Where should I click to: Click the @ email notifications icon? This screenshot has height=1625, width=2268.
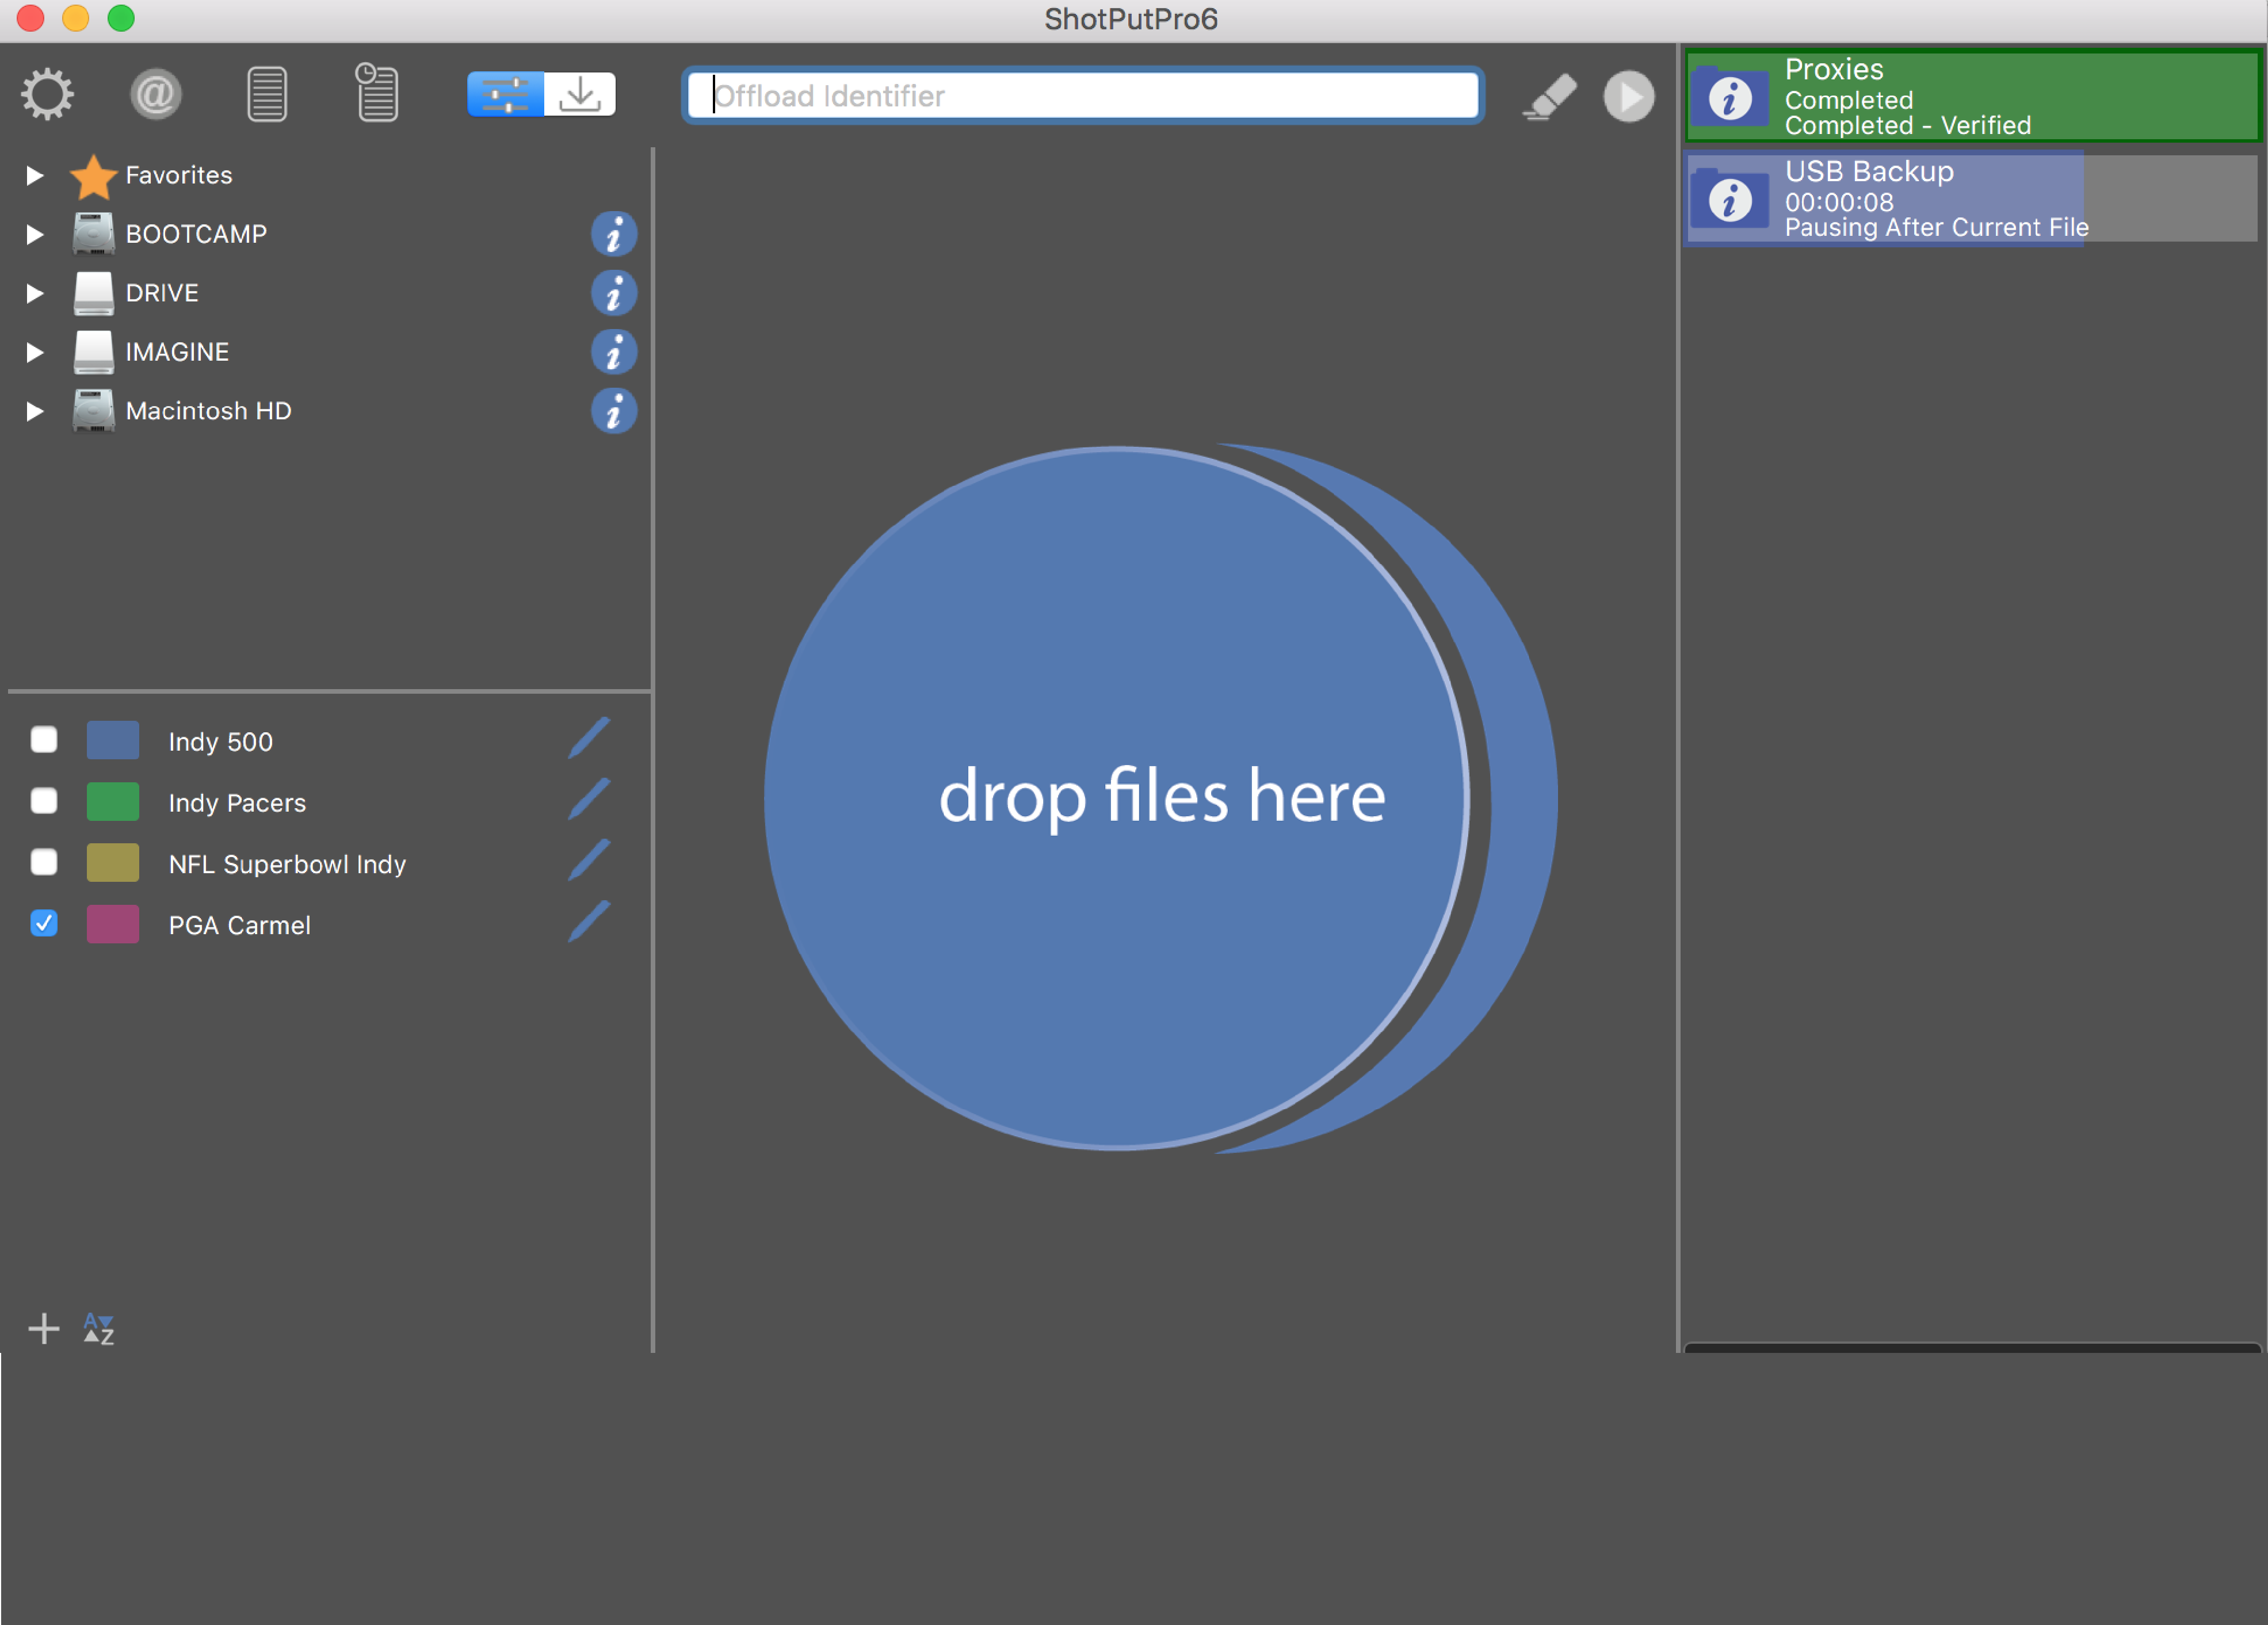pos(155,95)
